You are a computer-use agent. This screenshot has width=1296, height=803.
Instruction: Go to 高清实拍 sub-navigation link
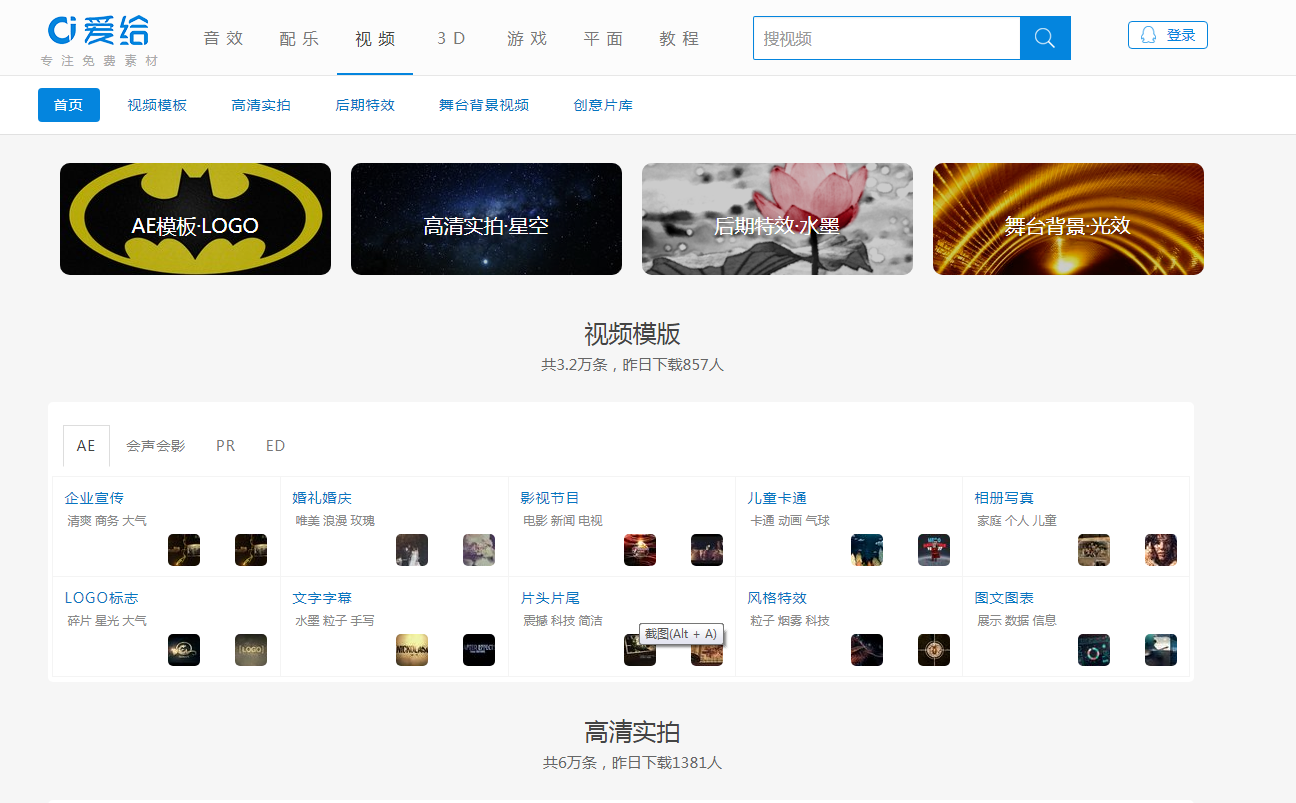point(261,105)
